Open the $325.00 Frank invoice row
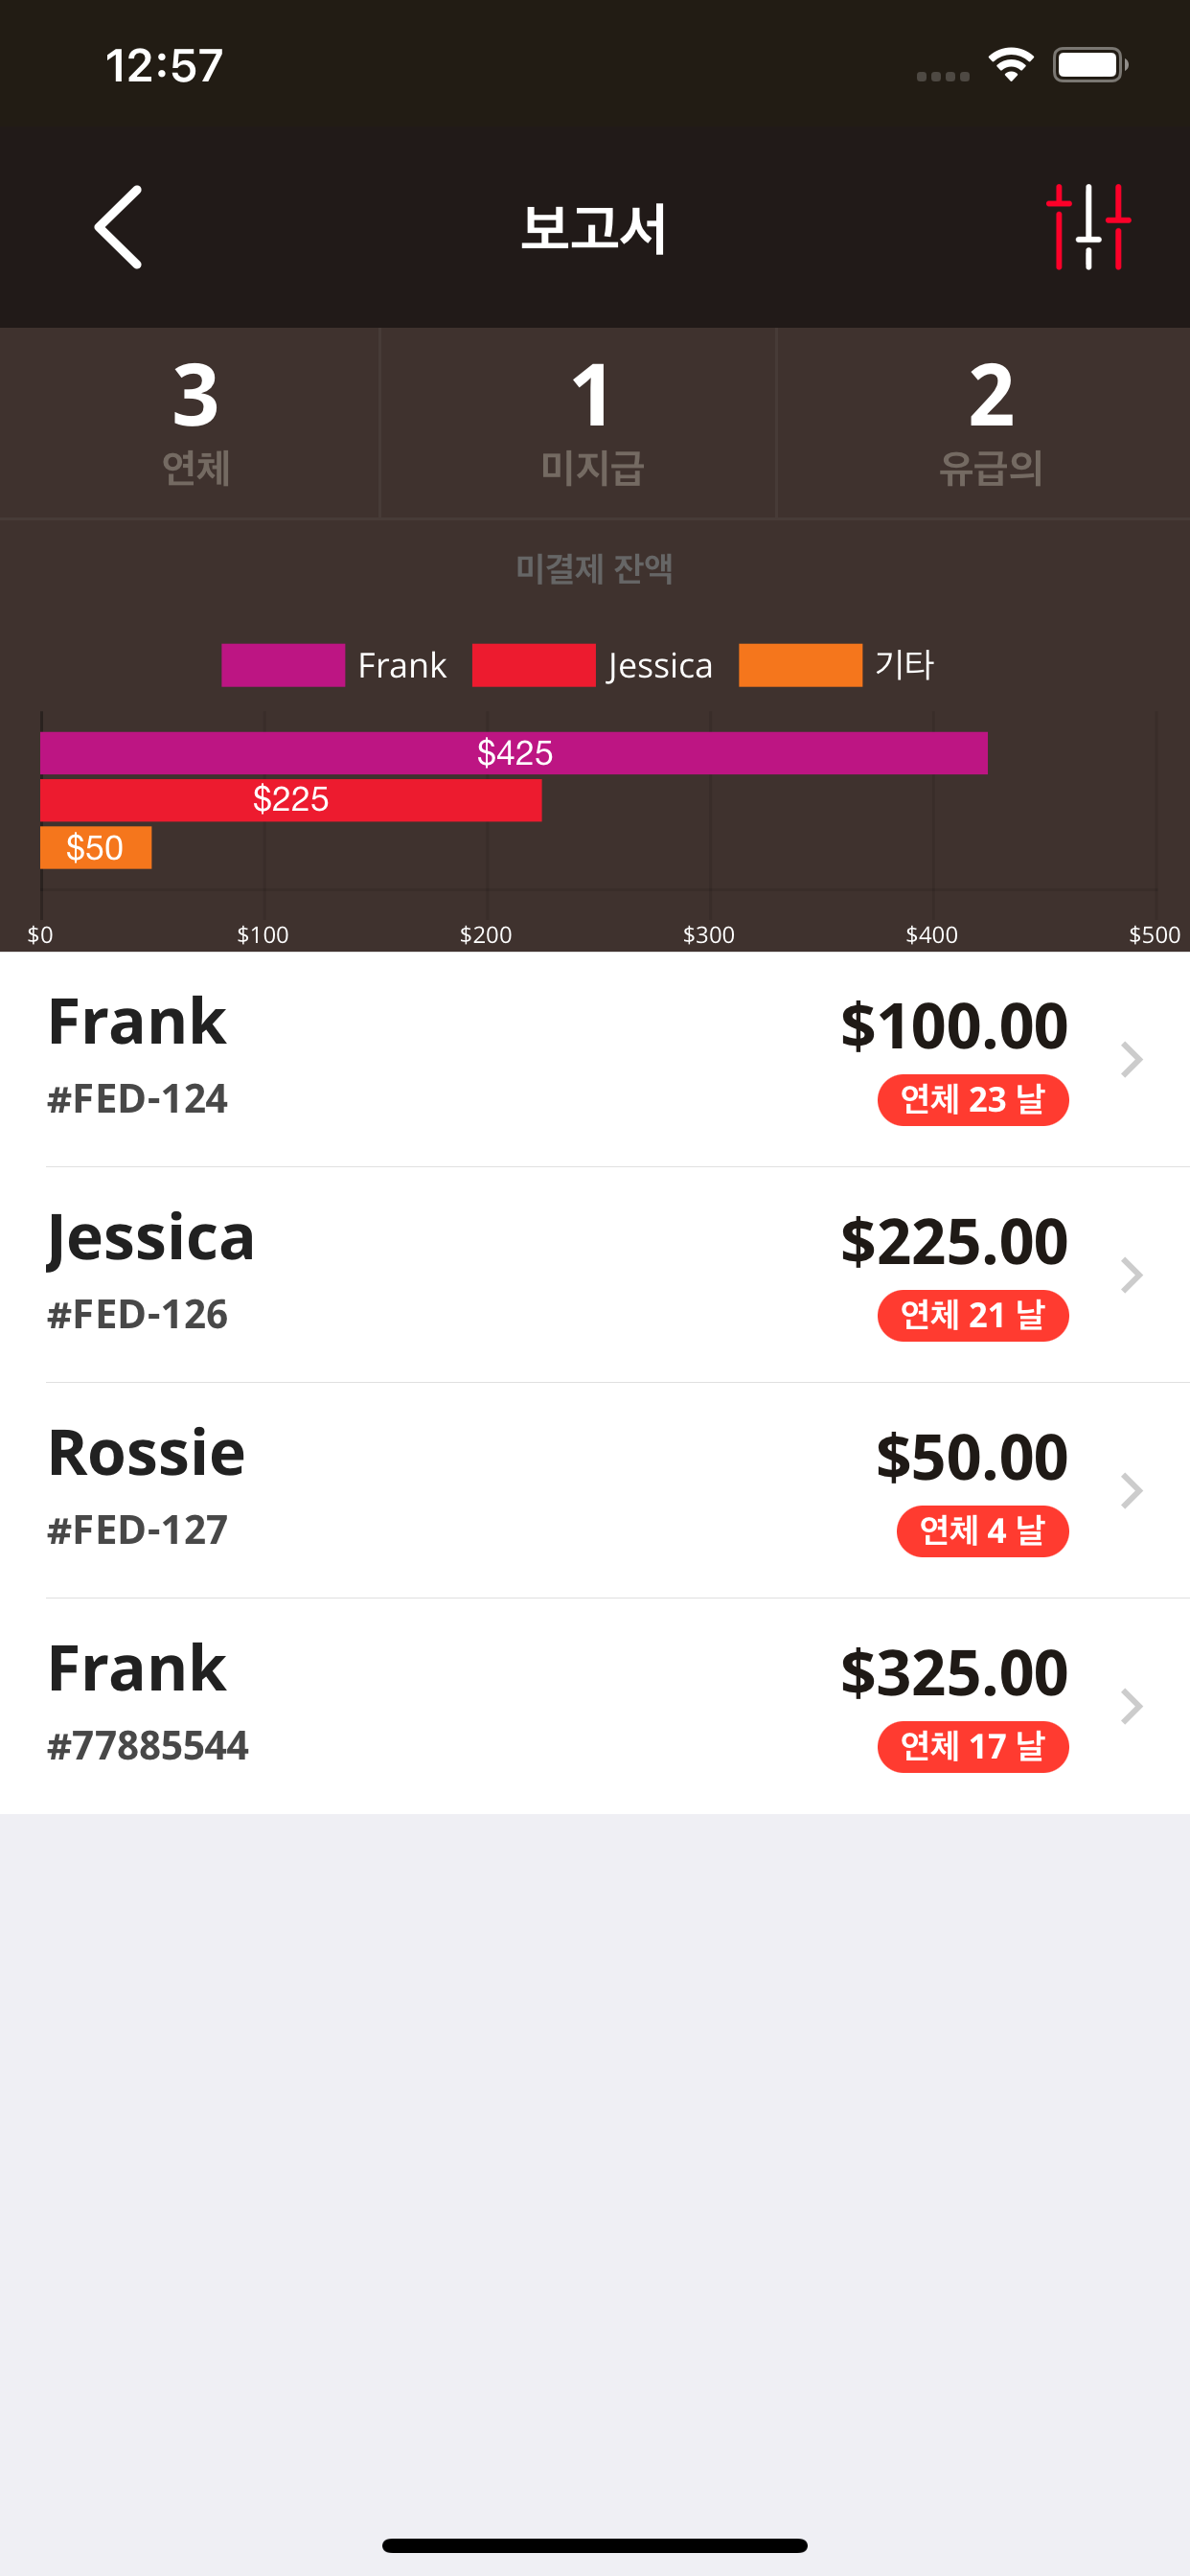Viewport: 1190px width, 2576px height. (595, 1706)
